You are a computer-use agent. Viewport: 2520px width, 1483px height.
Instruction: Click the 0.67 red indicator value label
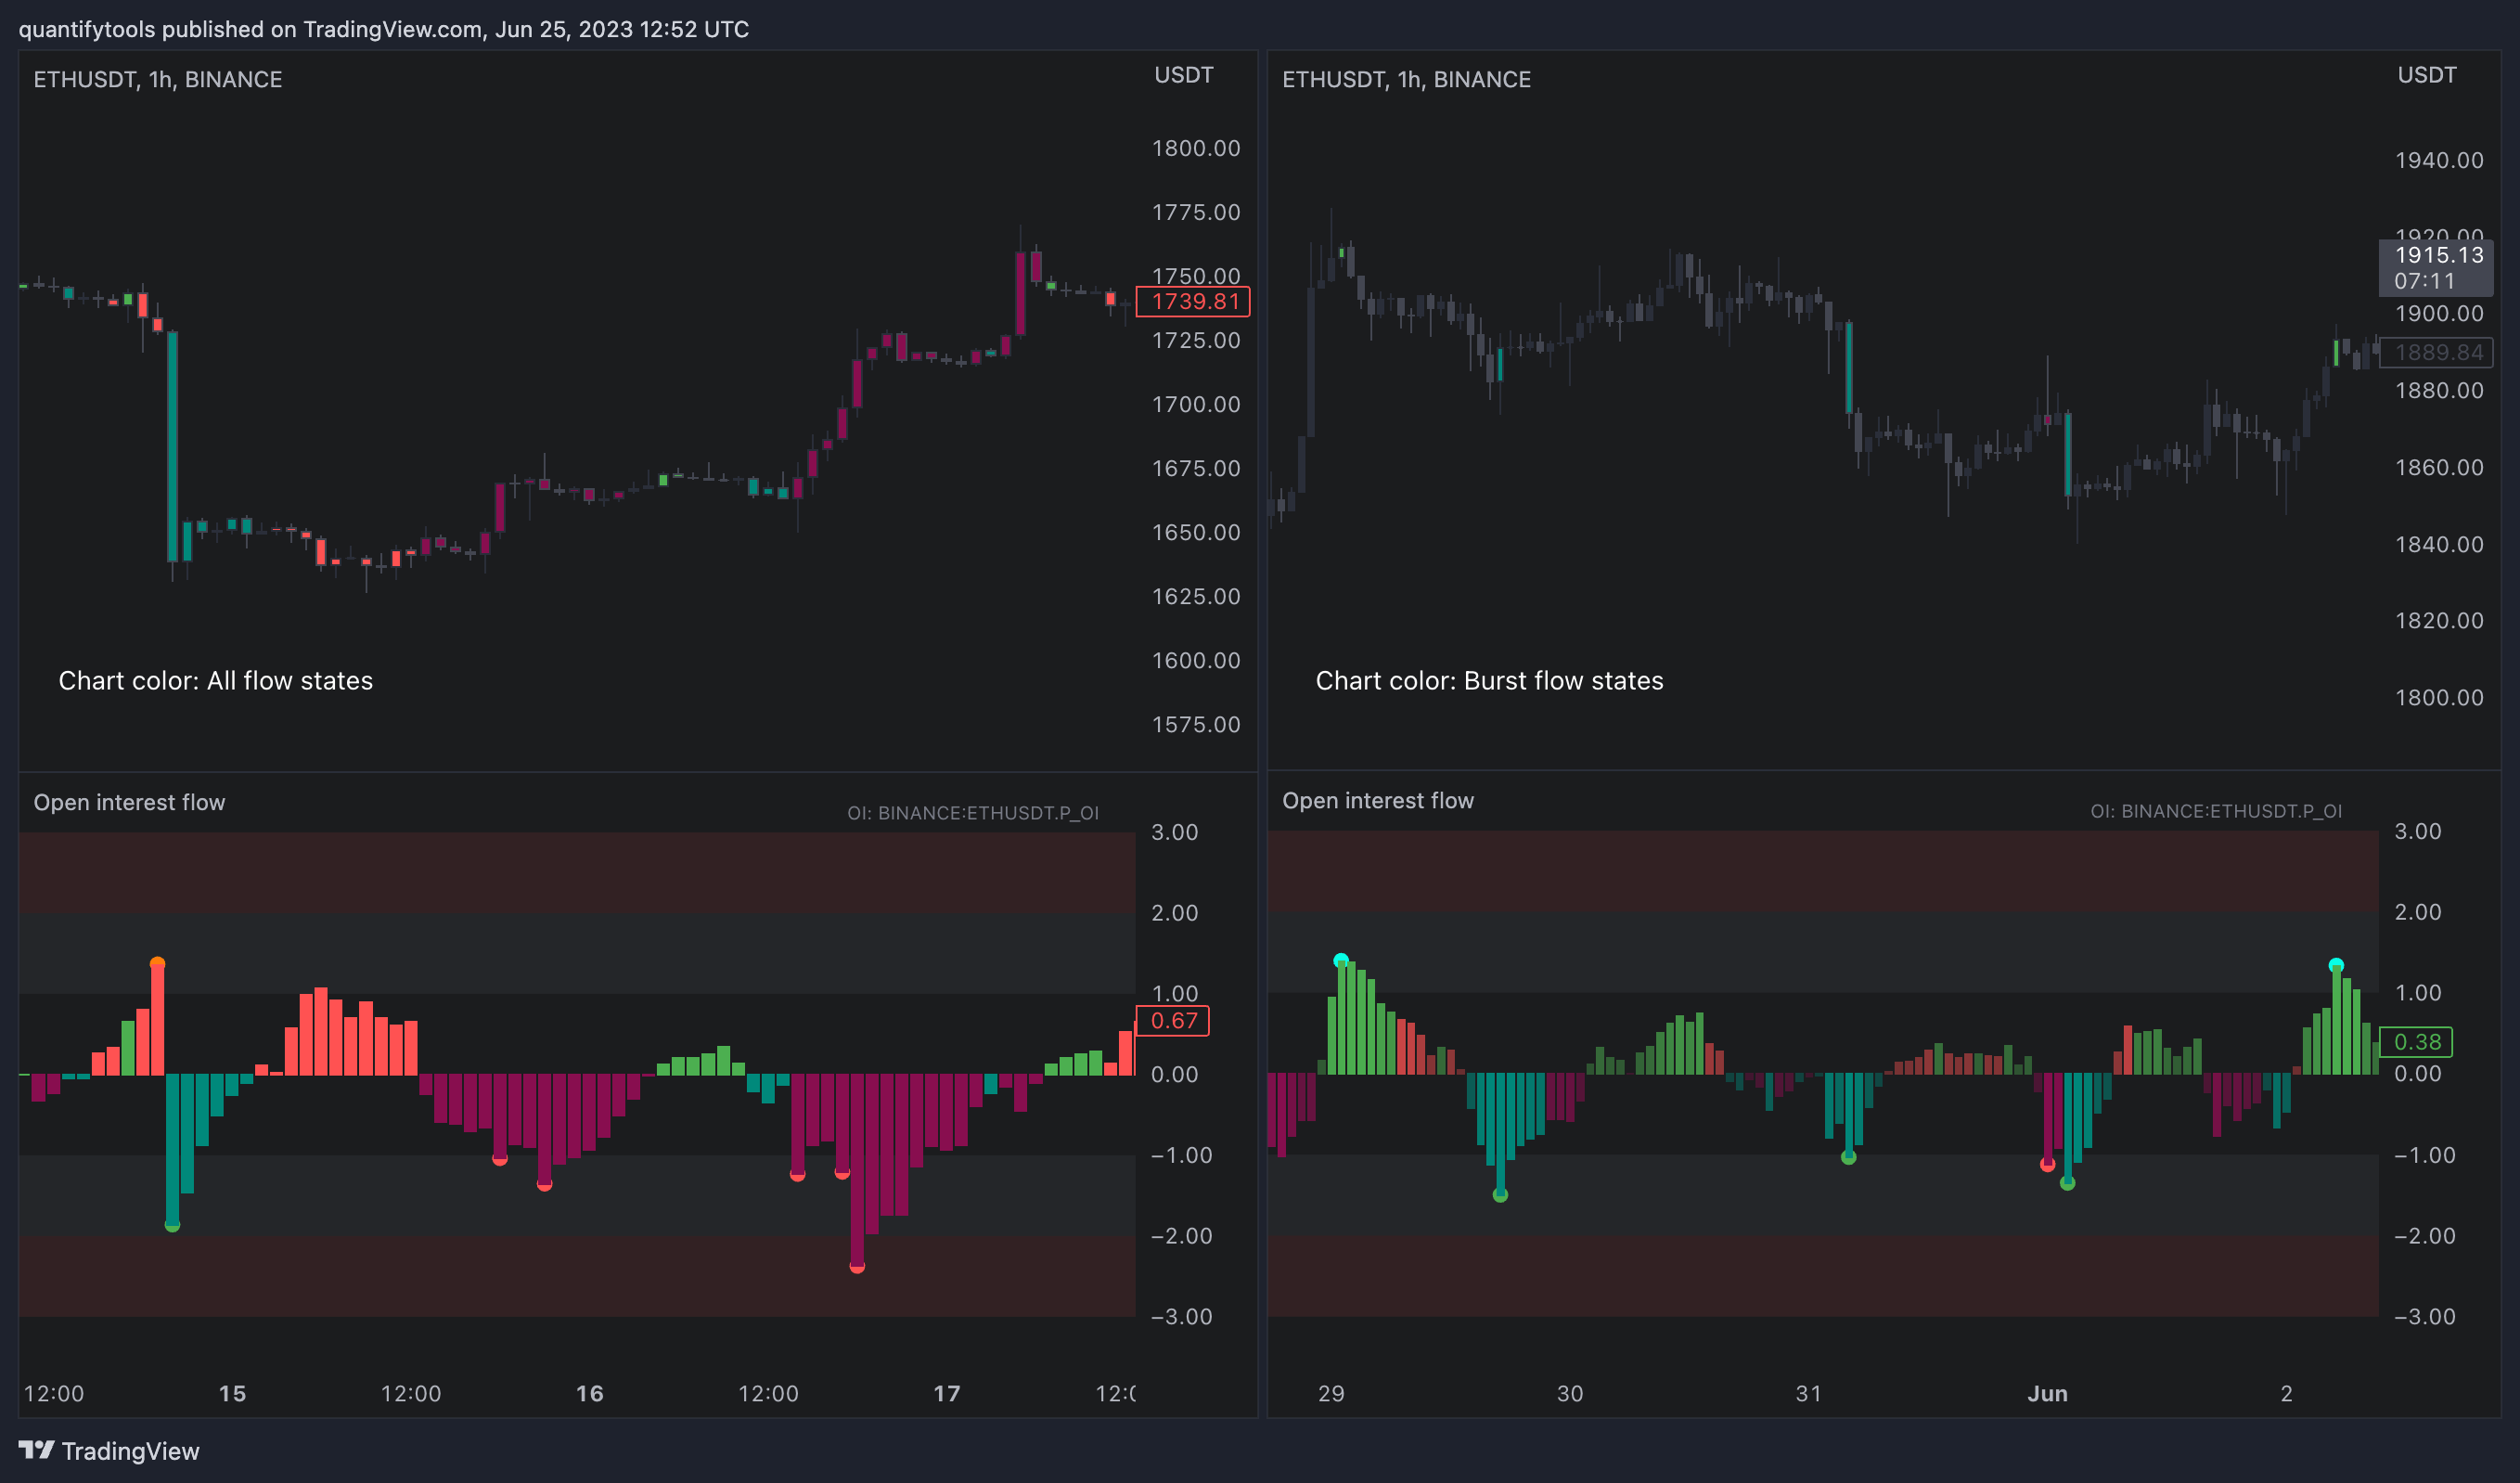[x=1173, y=1020]
